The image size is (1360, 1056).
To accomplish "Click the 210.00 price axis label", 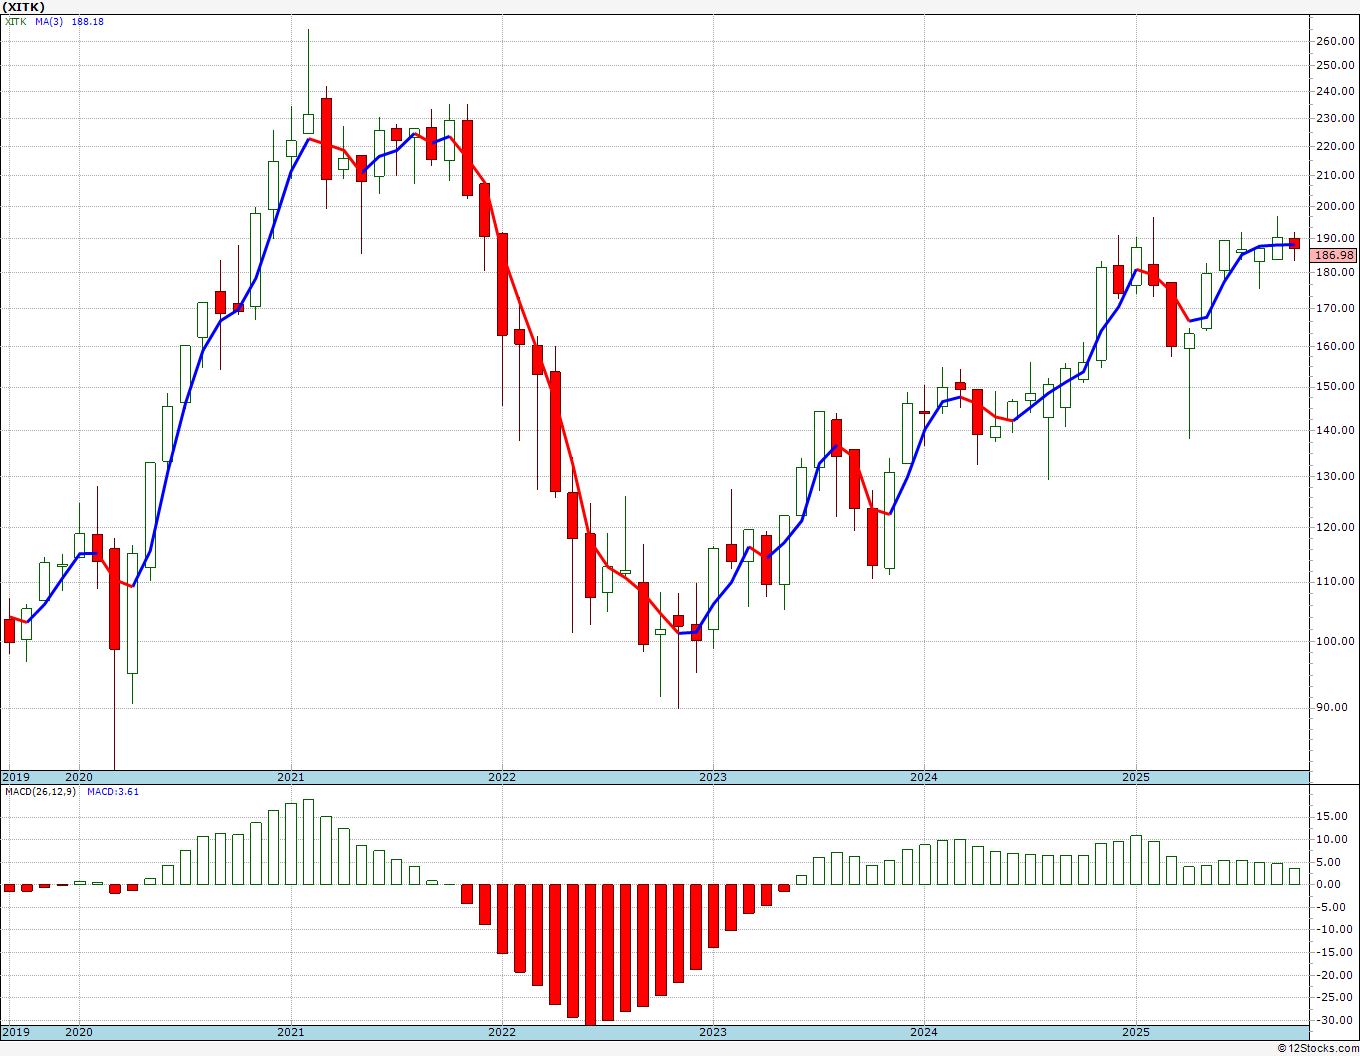I will (1336, 176).
